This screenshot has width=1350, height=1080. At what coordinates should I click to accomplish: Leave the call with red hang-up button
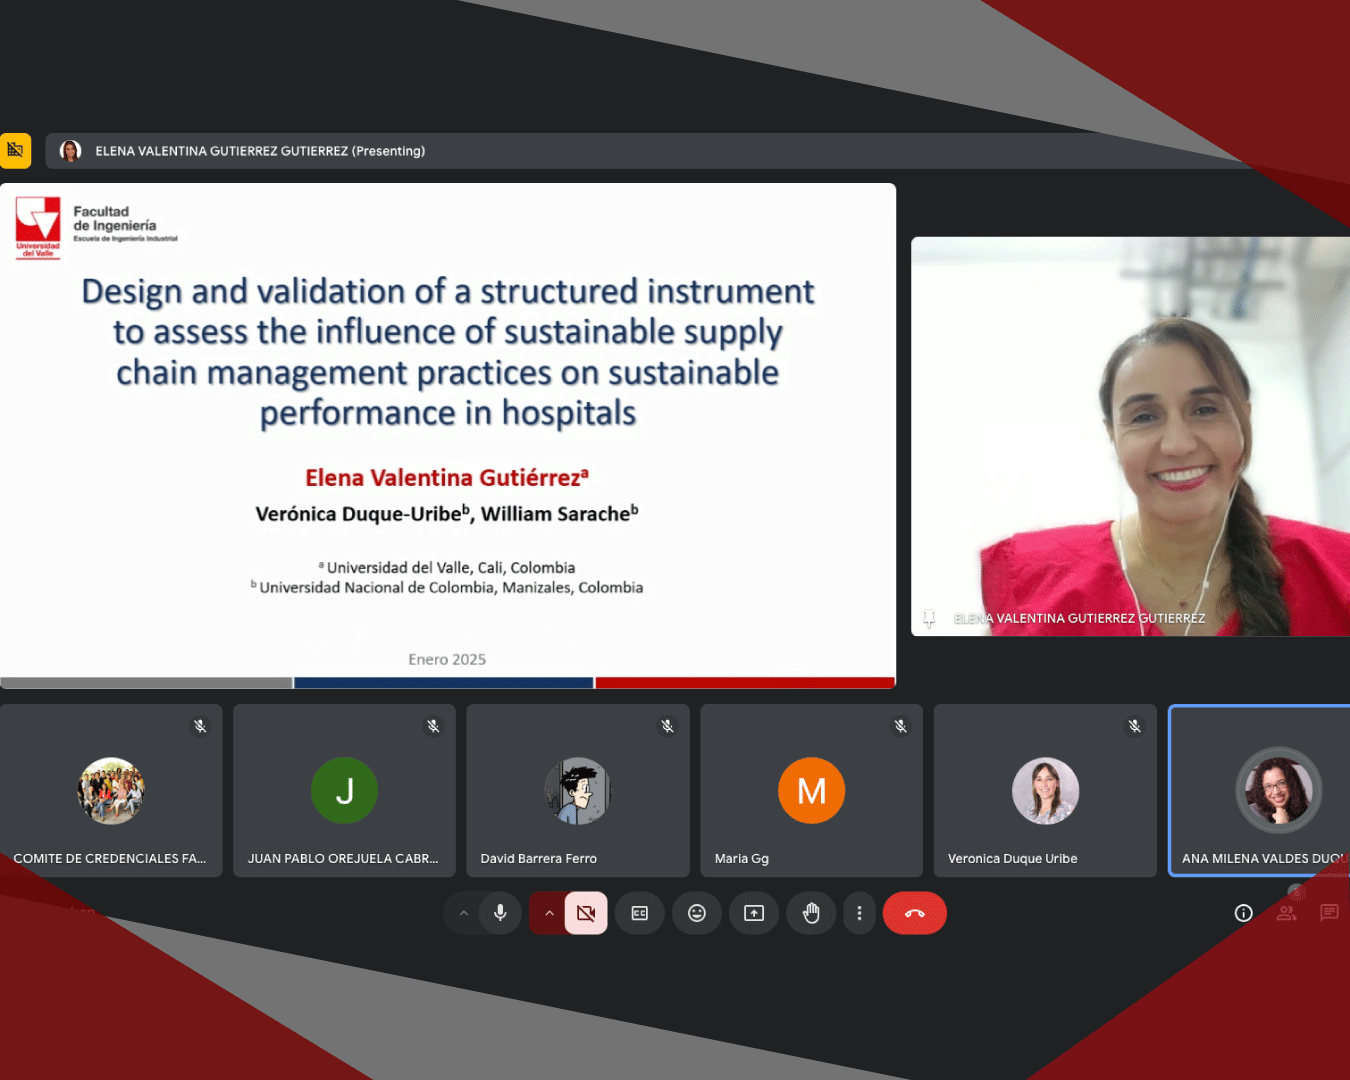(x=914, y=913)
